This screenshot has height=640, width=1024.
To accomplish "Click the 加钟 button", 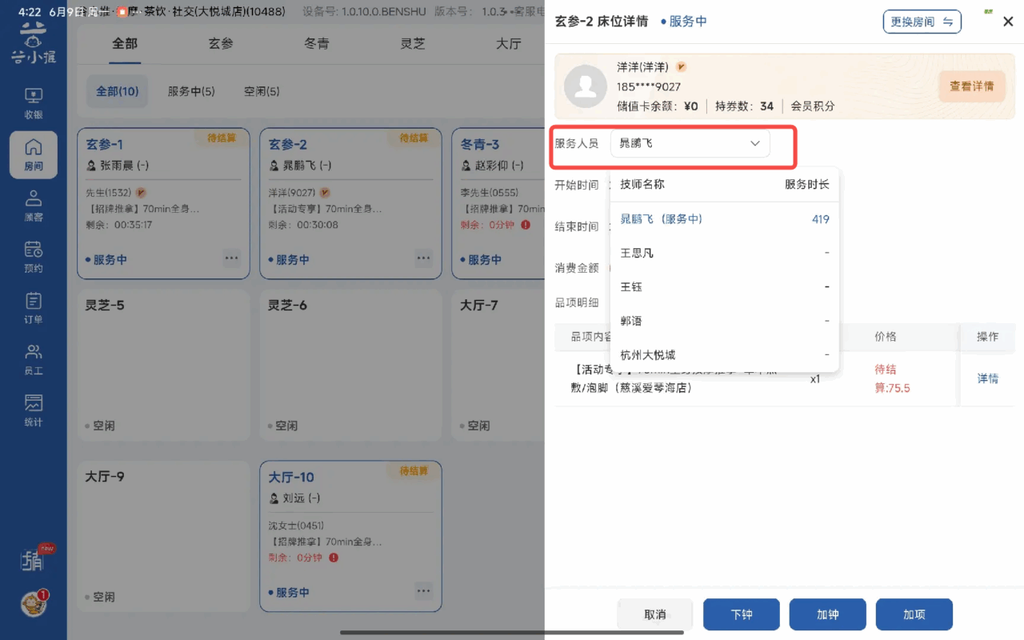I will 827,614.
